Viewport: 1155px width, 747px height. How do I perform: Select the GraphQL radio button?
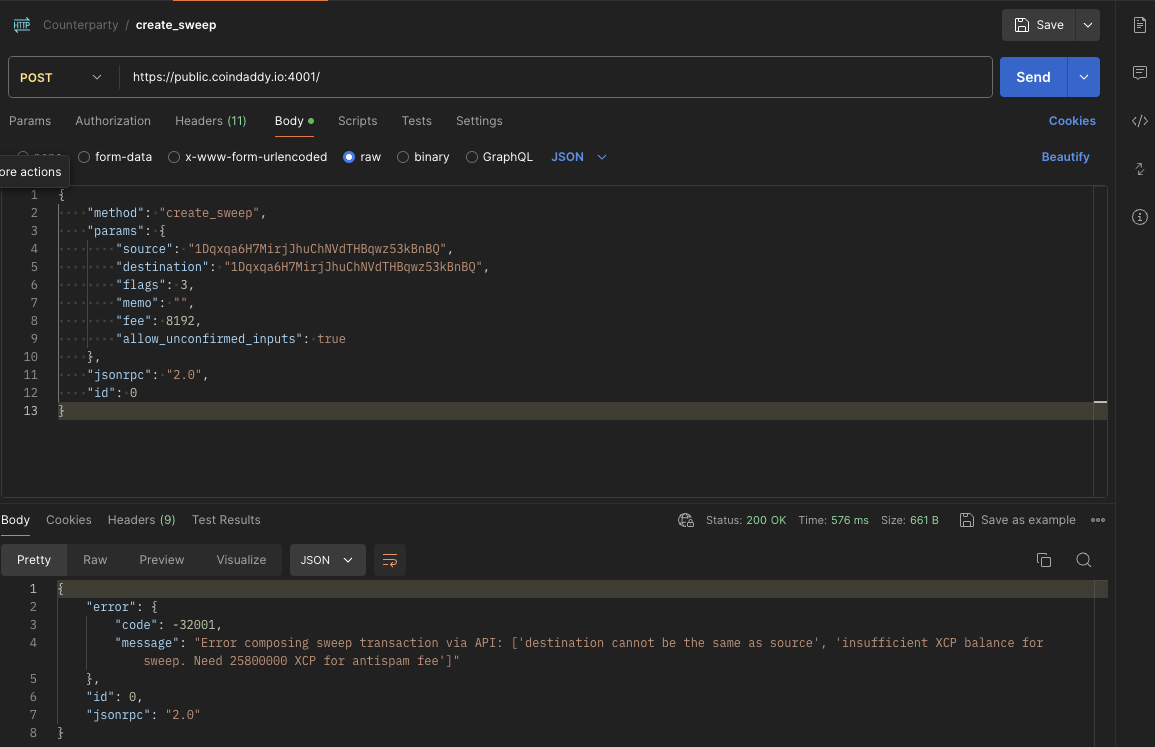471,157
